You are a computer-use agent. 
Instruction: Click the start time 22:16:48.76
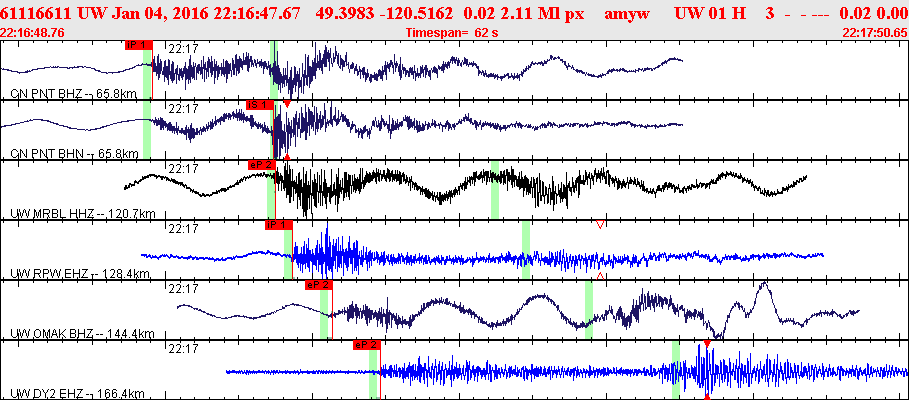pyautogui.click(x=33, y=32)
